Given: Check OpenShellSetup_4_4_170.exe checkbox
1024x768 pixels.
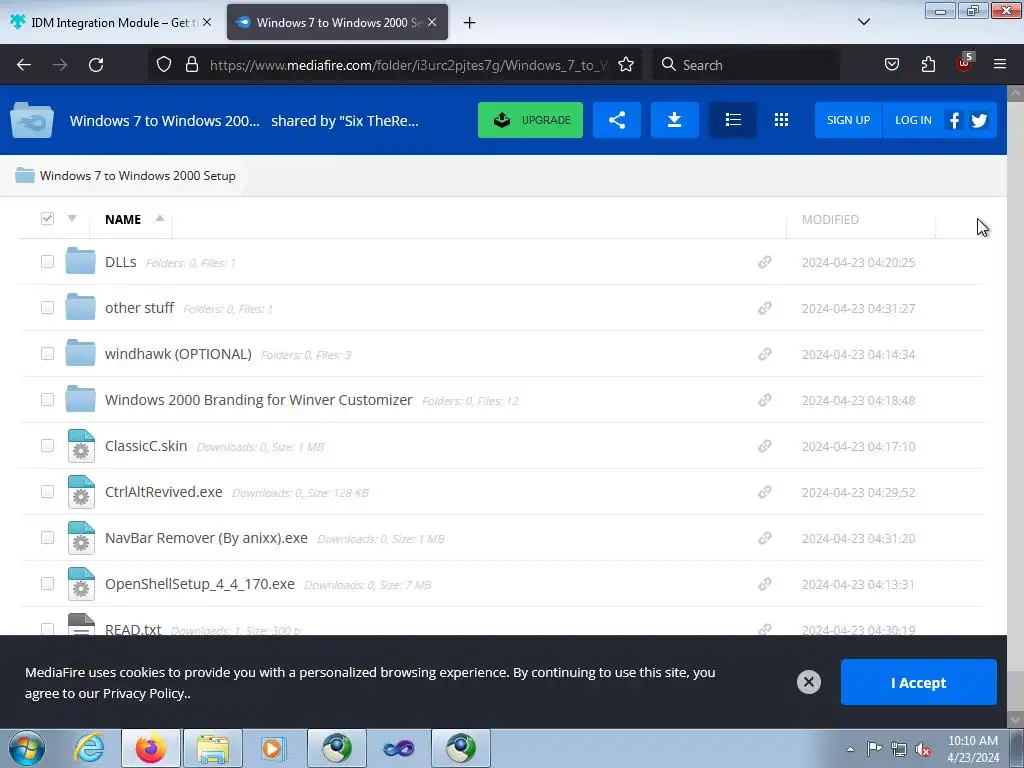Looking at the screenshot, I should click(x=47, y=584).
